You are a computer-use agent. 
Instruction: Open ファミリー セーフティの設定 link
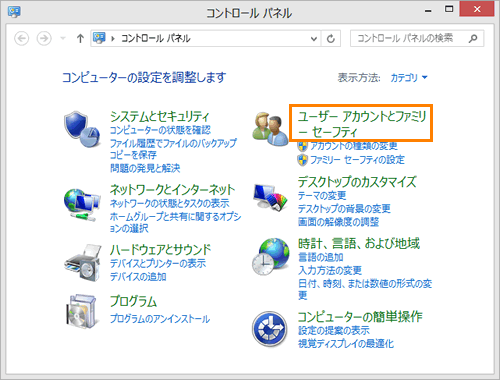click(357, 160)
